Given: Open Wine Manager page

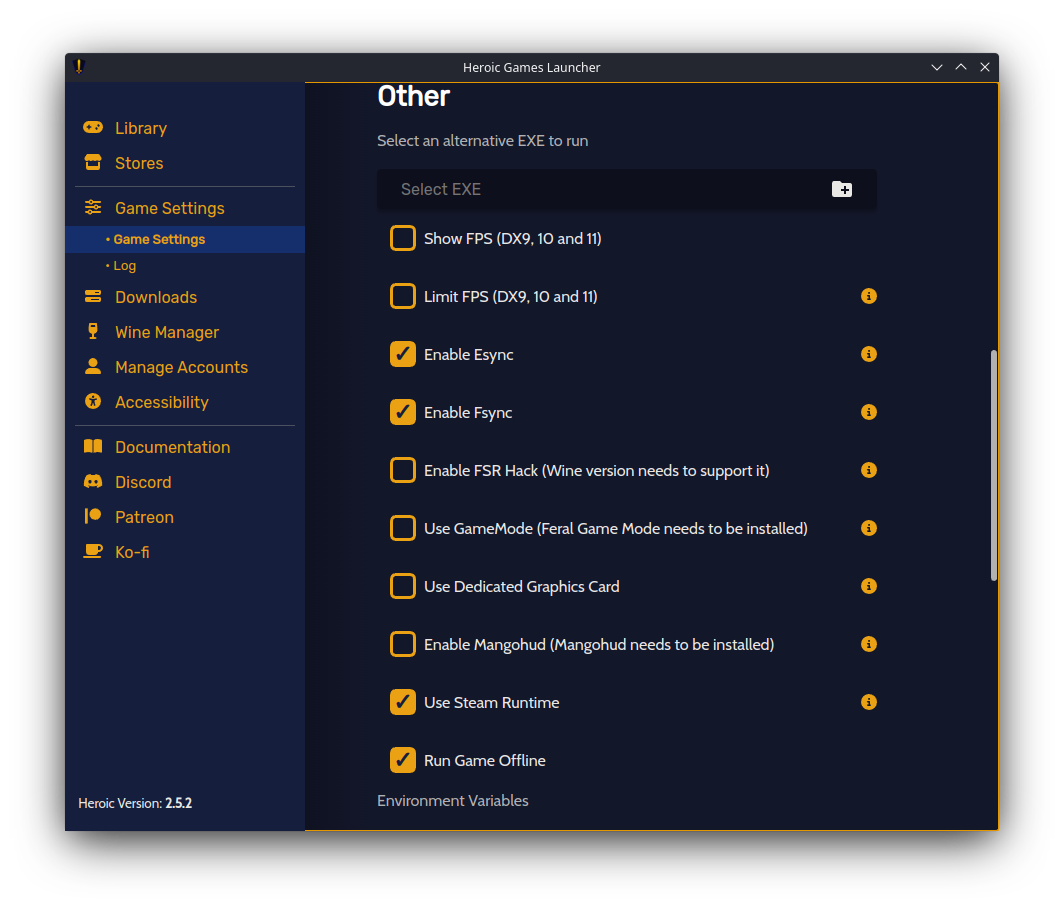Looking at the screenshot, I should coord(167,332).
